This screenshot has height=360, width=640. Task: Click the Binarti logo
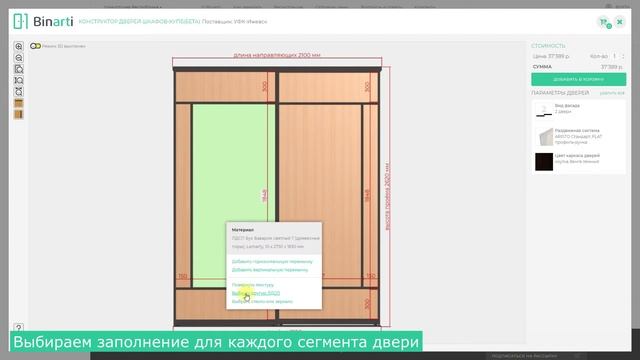coord(43,21)
